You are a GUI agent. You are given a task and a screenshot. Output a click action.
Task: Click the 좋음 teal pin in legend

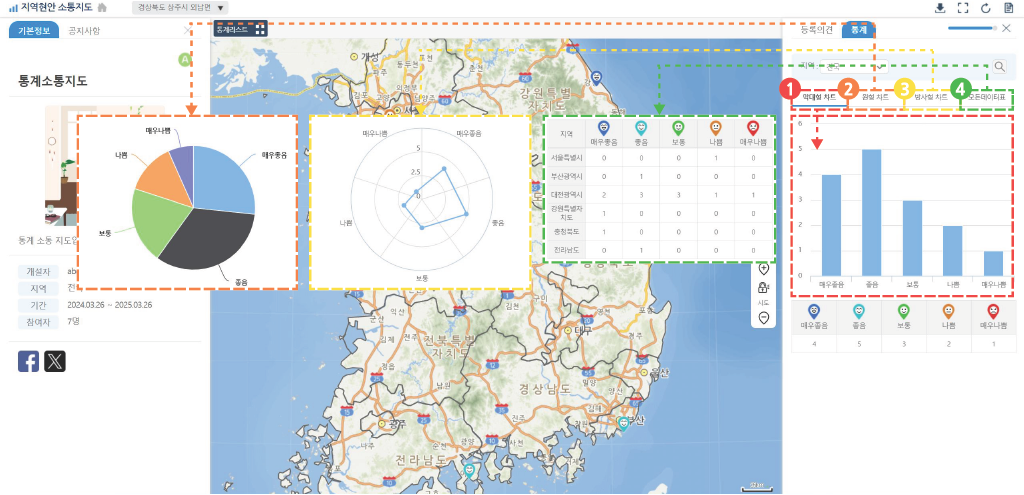[x=858, y=311]
